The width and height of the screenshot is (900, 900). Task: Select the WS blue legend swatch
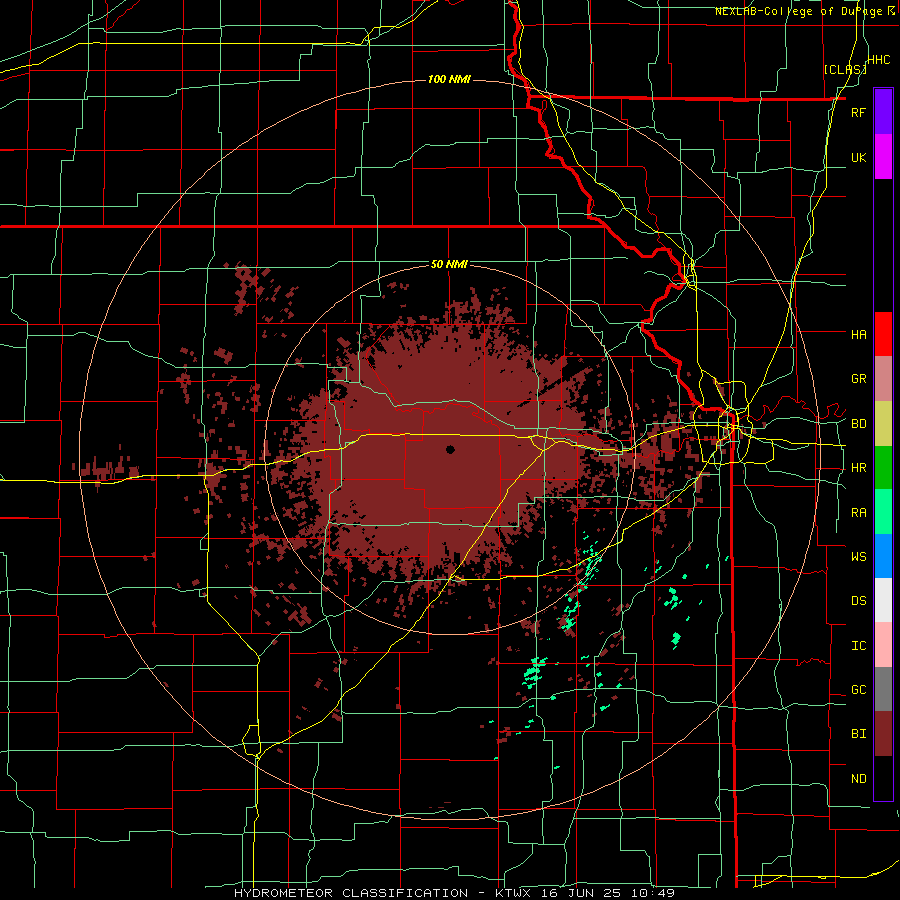click(883, 556)
